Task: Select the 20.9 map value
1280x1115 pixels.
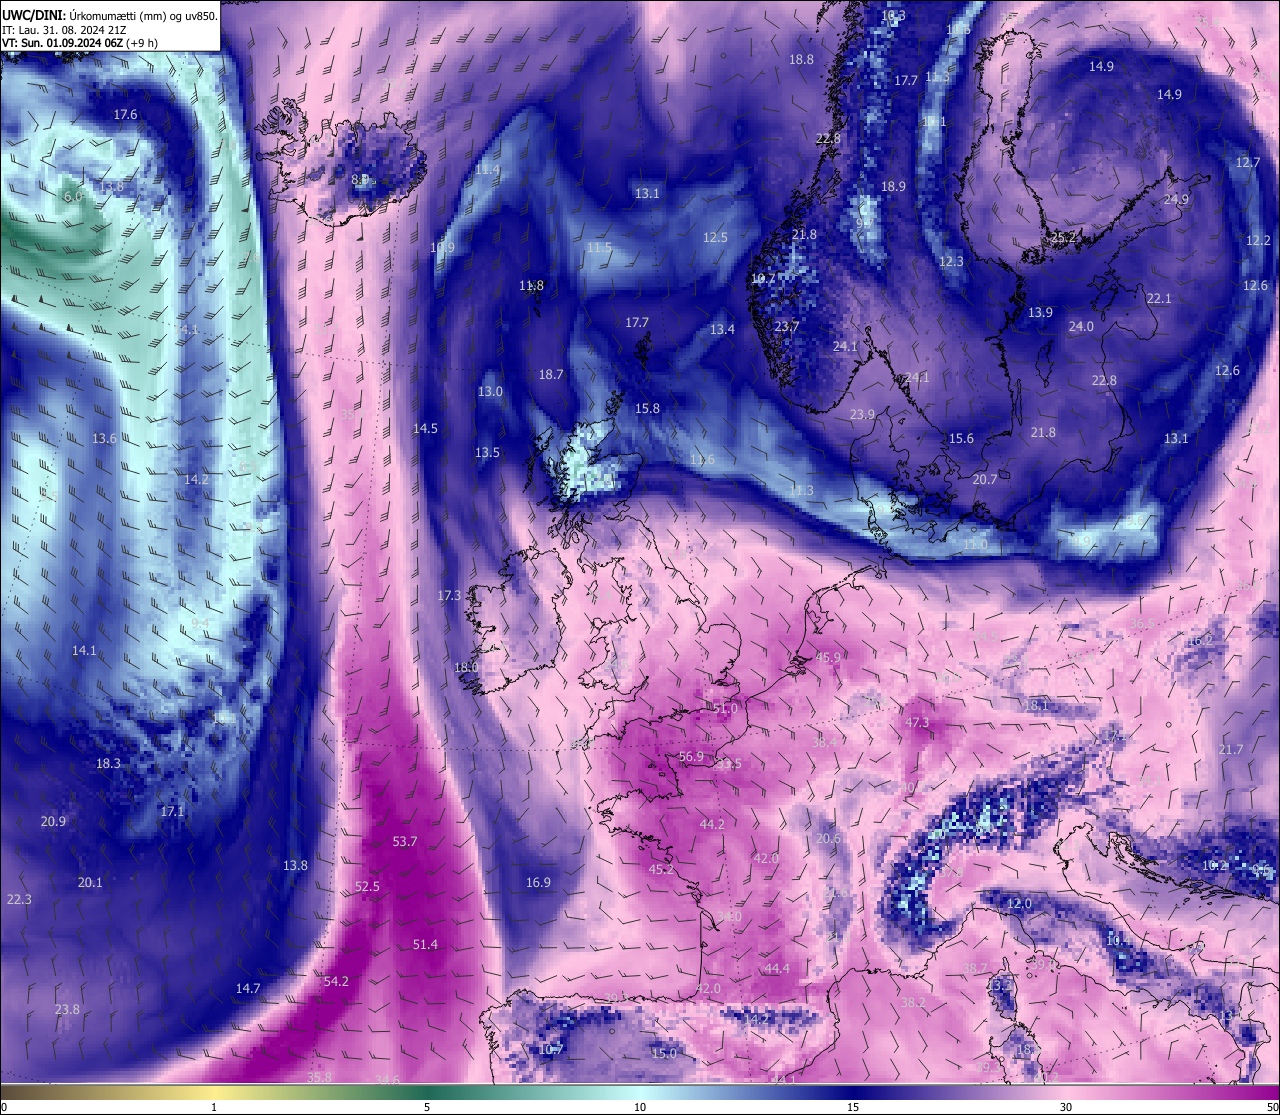Action: 53,822
